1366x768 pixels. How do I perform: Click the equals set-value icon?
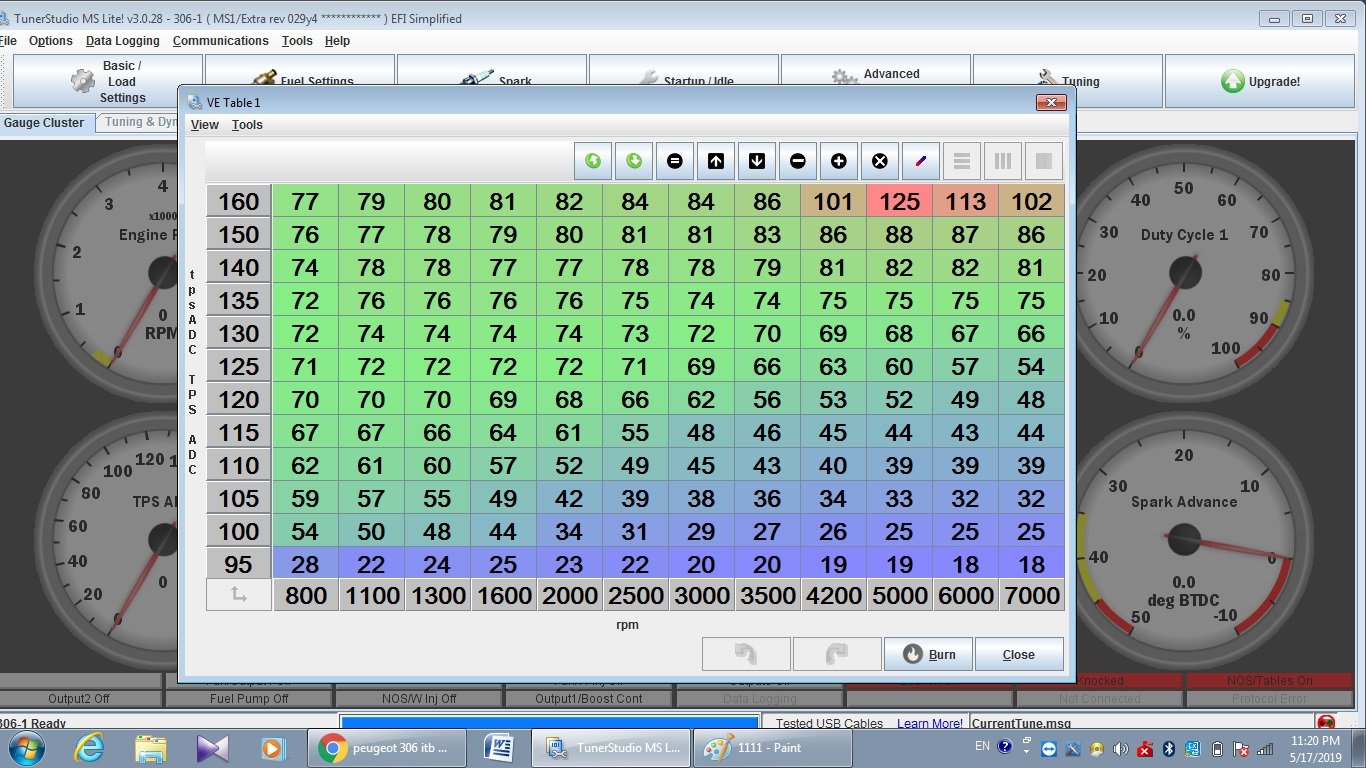675,161
